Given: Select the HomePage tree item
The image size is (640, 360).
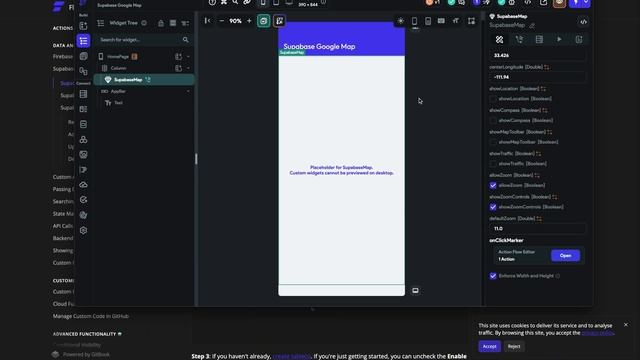Looking at the screenshot, I should point(118,57).
